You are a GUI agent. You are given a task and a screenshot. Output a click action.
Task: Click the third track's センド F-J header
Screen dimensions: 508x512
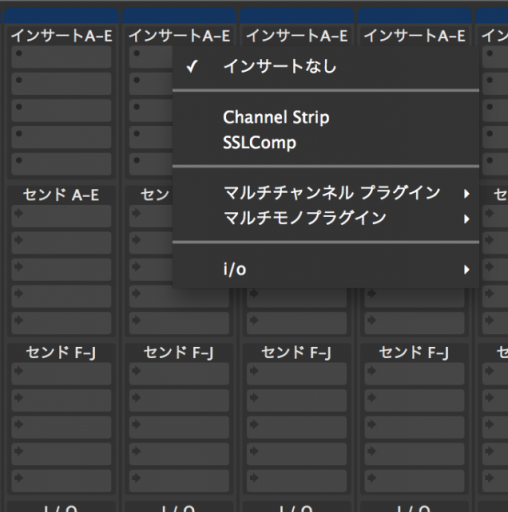pos(297,352)
